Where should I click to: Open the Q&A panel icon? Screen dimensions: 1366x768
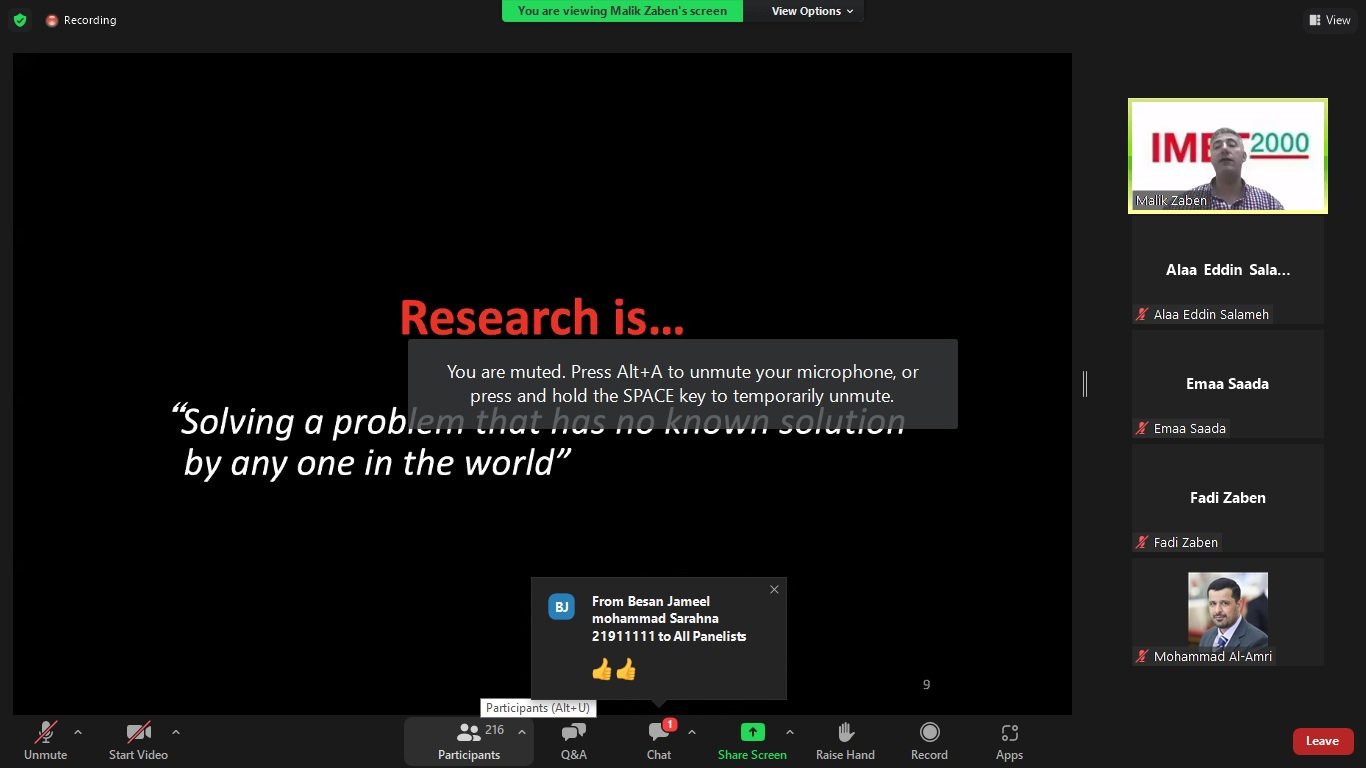[x=573, y=733]
